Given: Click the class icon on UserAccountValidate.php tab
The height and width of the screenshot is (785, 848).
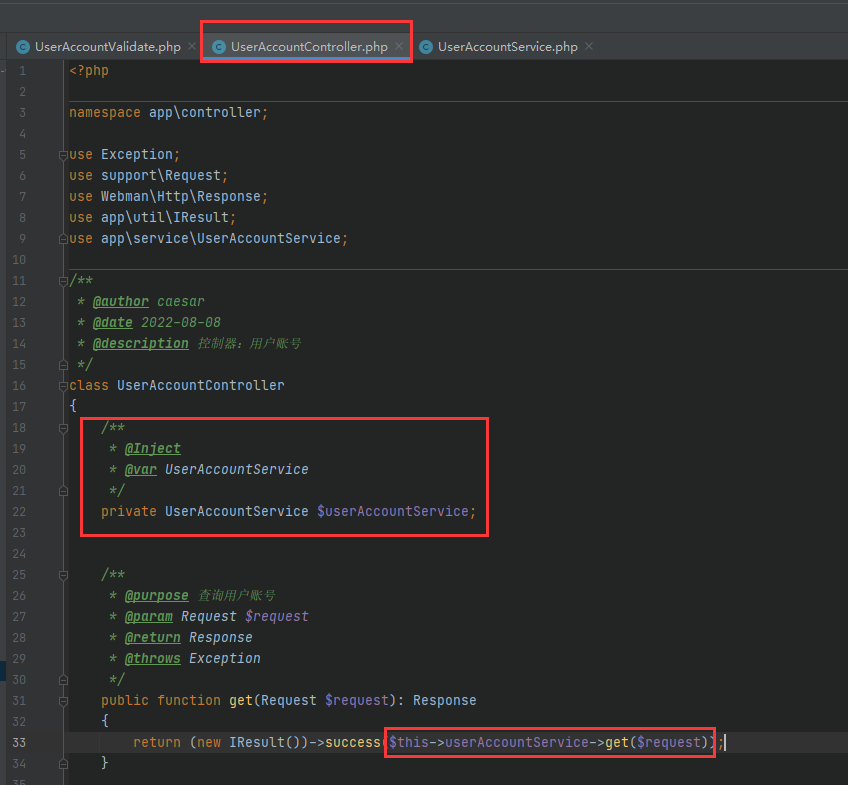Looking at the screenshot, I should tap(23, 47).
